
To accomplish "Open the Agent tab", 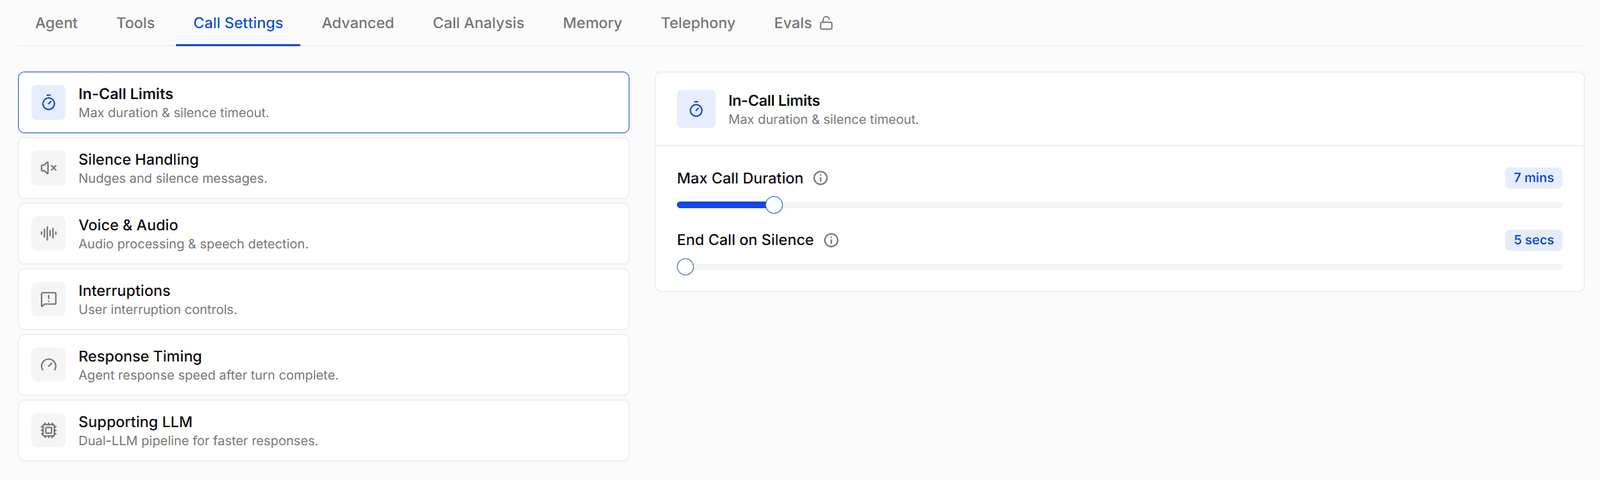I will (56, 23).
